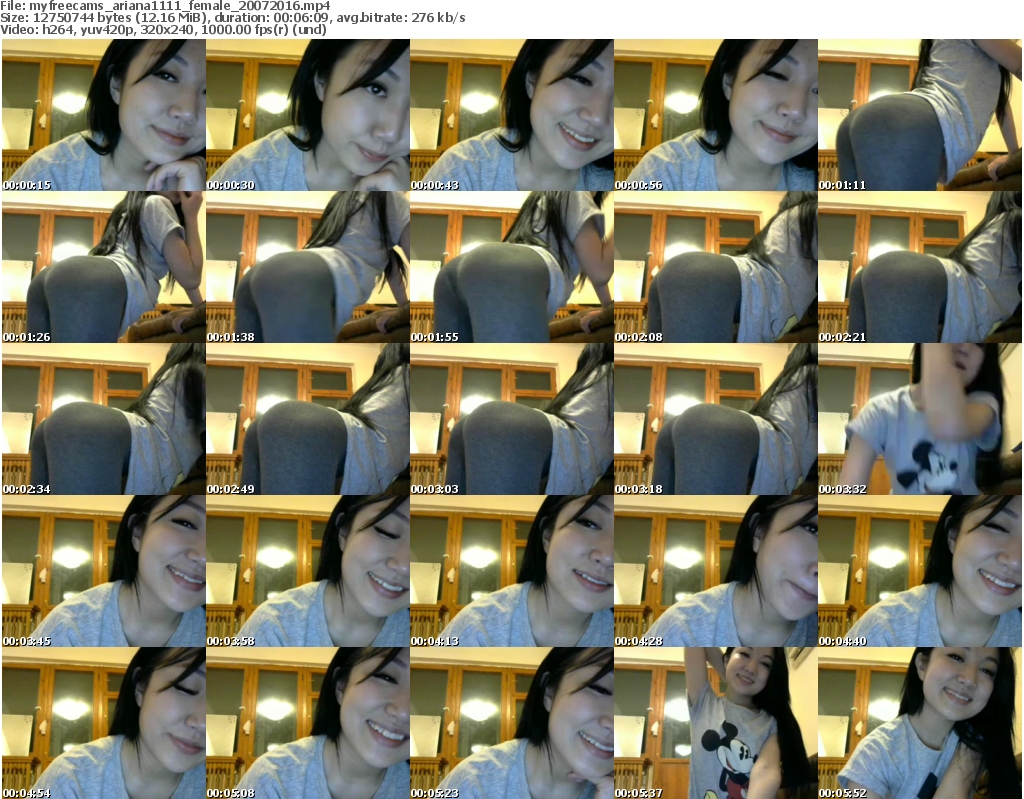Select the frame stamped 00:04:54
1024x799 pixels.
coord(104,723)
